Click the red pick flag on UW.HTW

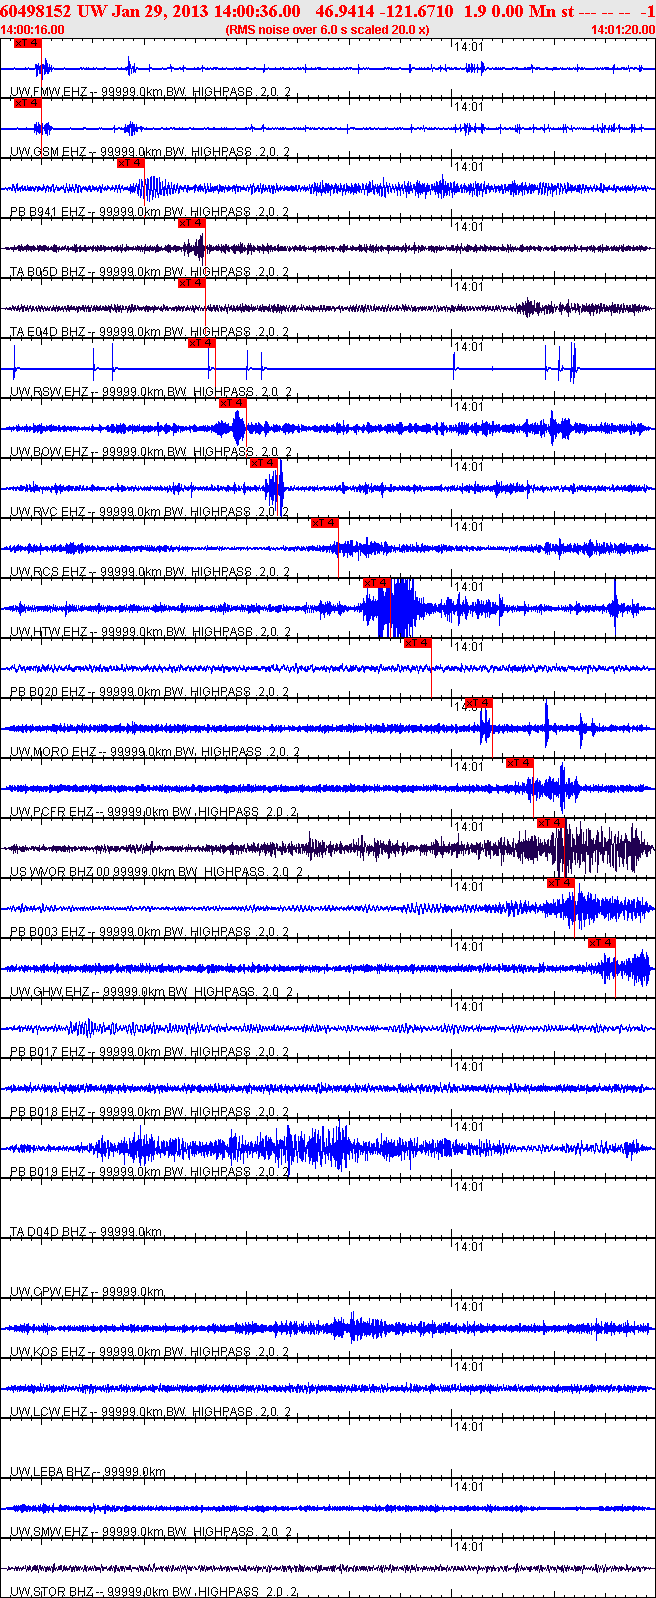(x=377, y=583)
